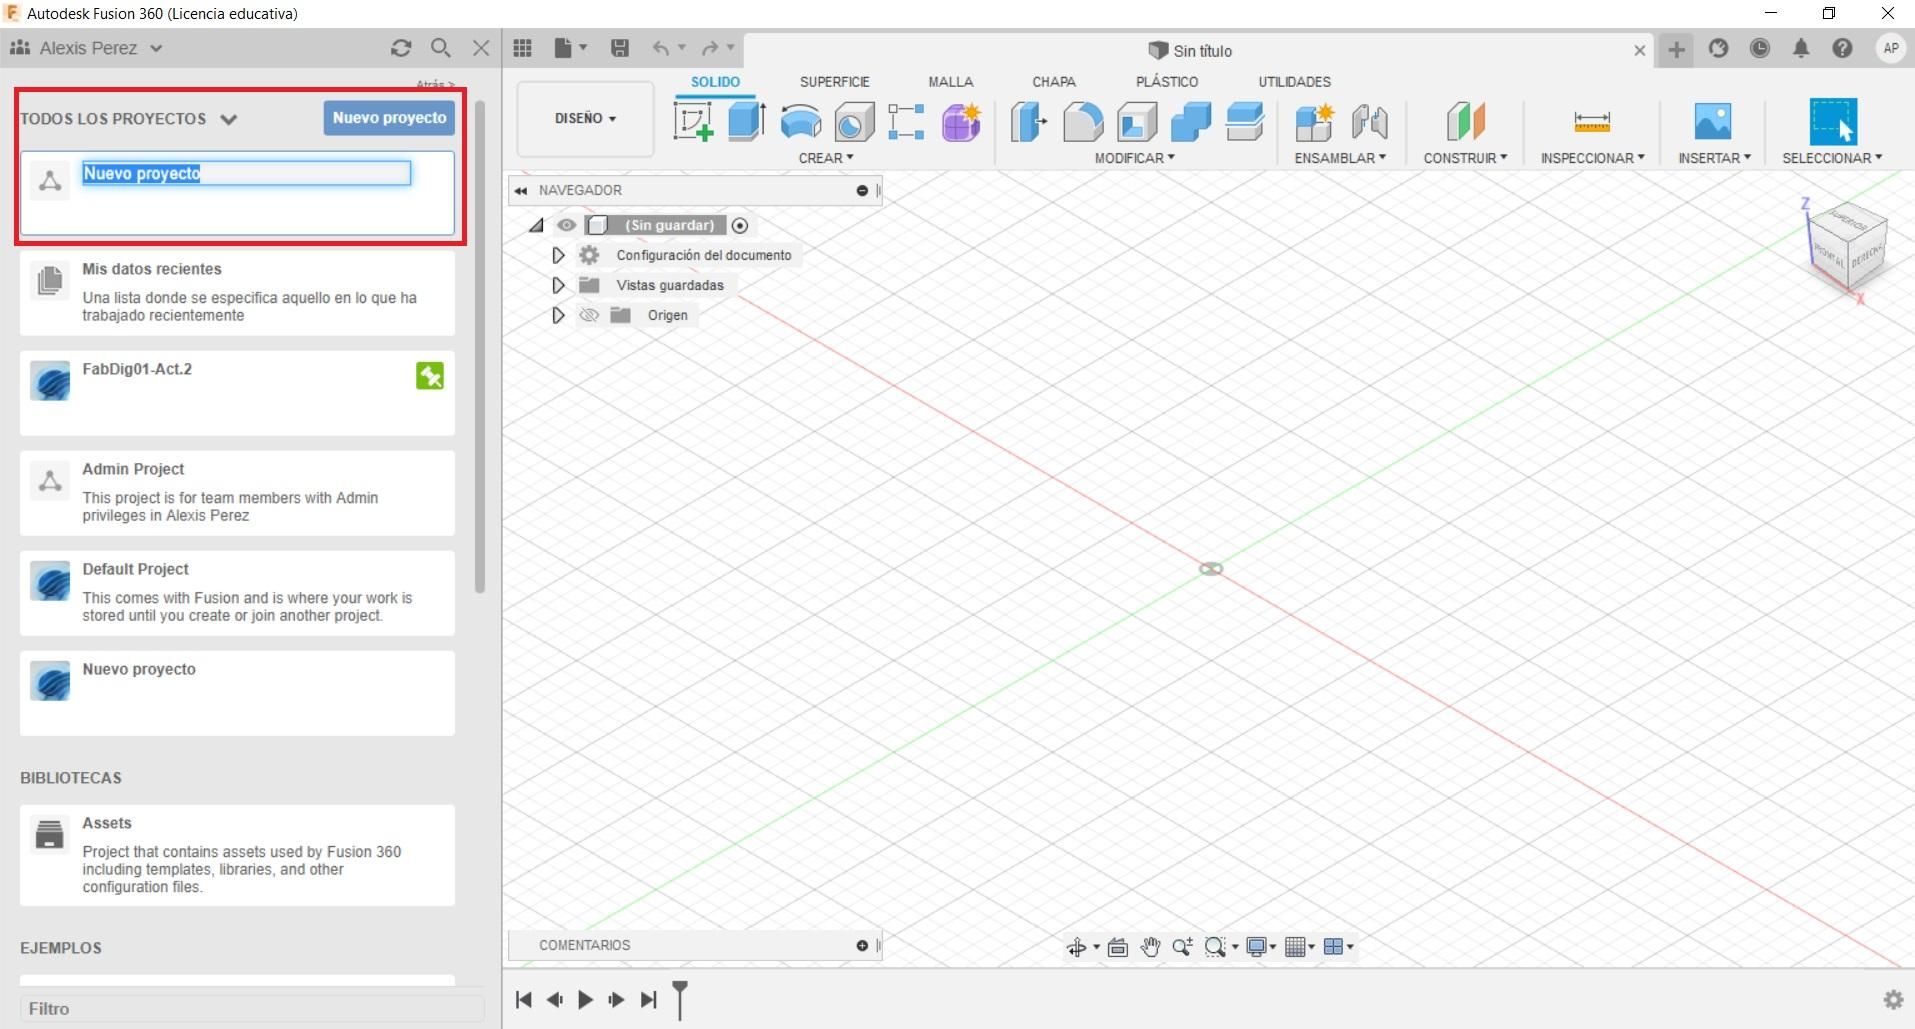Select the Joint tool

coord(1369,122)
